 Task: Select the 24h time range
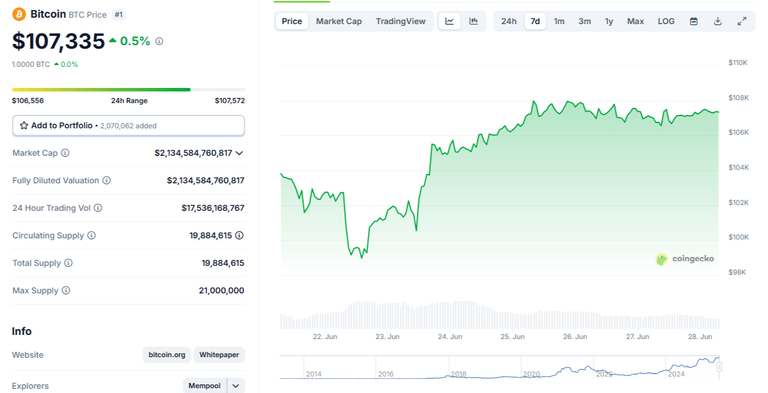pyautogui.click(x=508, y=21)
